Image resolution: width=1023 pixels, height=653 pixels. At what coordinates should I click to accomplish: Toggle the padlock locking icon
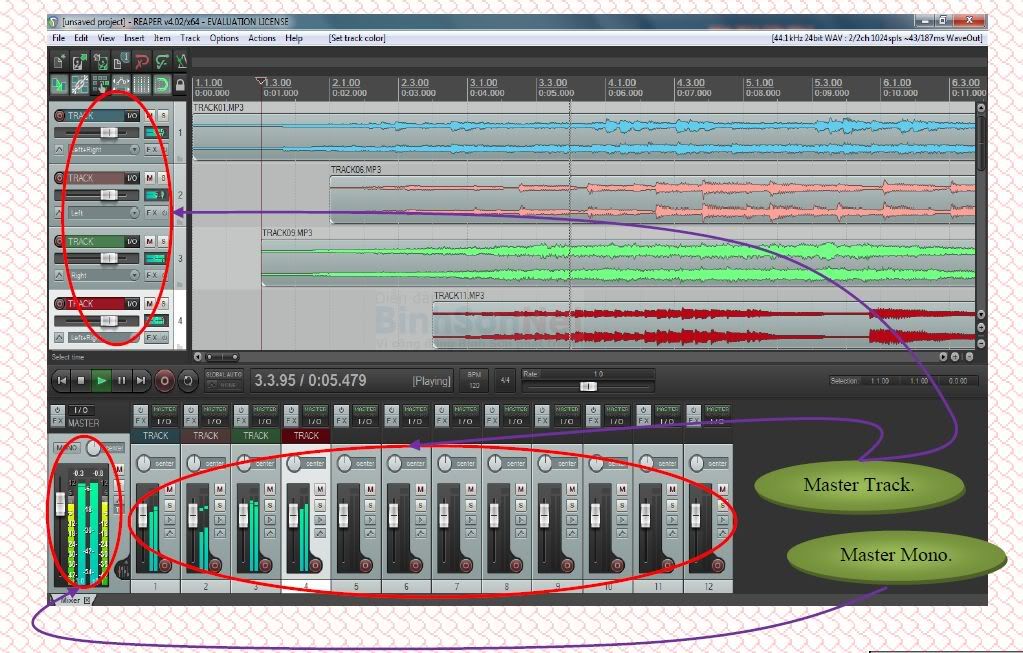point(180,85)
